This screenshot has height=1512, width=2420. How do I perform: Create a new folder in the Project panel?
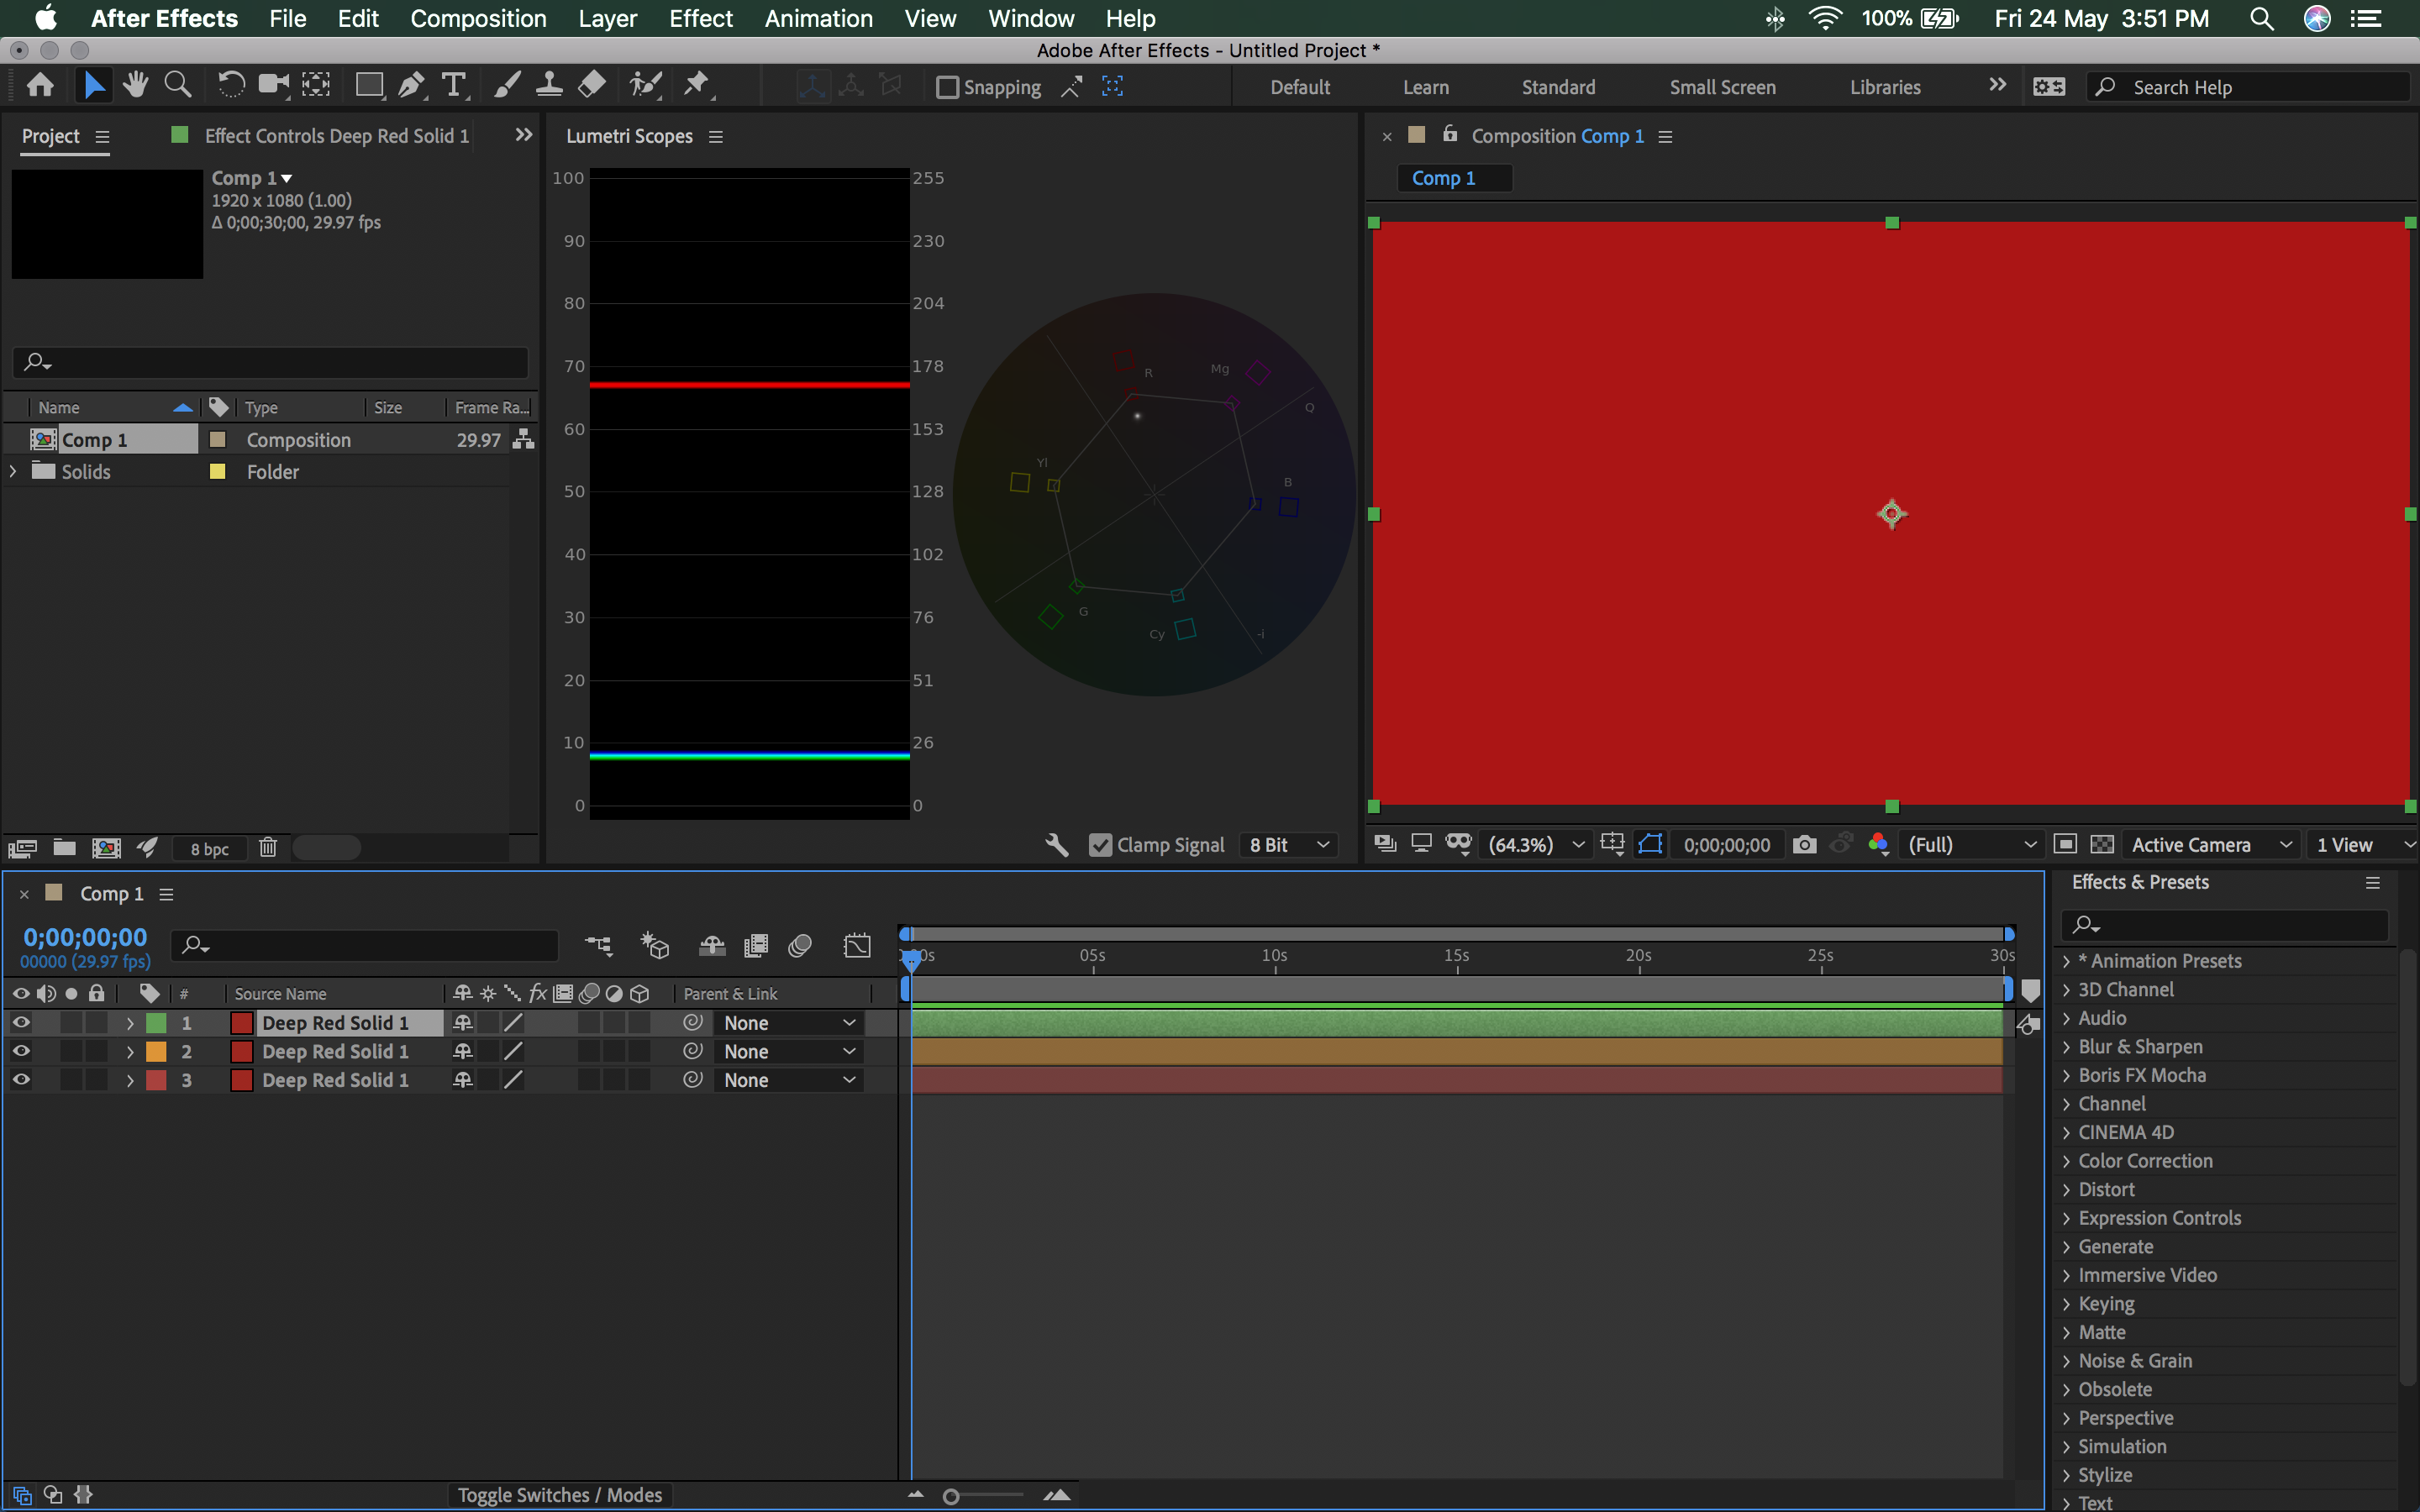point(64,848)
